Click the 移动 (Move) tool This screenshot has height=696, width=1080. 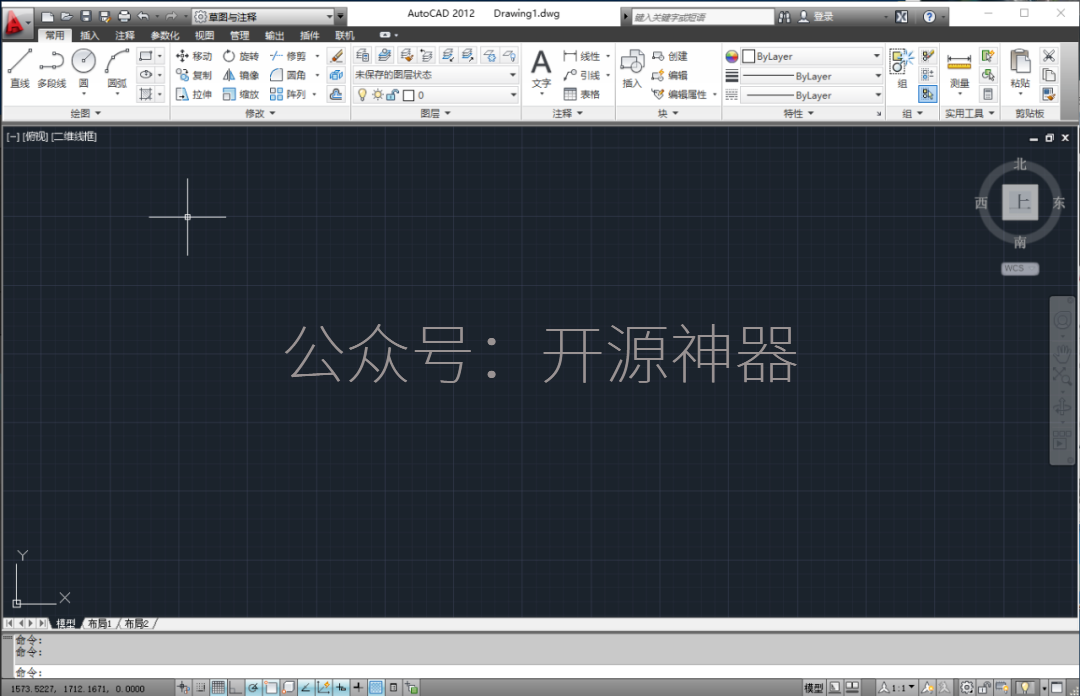[x=194, y=56]
